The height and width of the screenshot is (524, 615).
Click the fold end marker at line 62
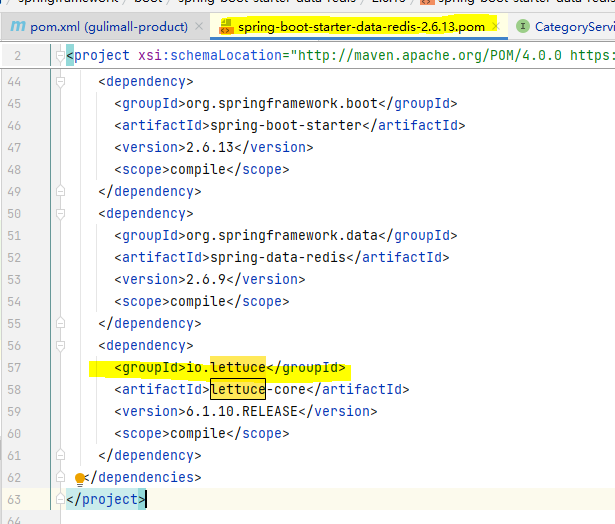[60, 477]
